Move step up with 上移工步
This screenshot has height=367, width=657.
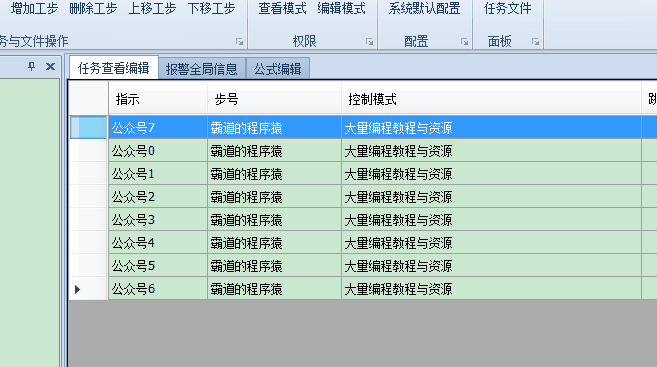pyautogui.click(x=152, y=8)
